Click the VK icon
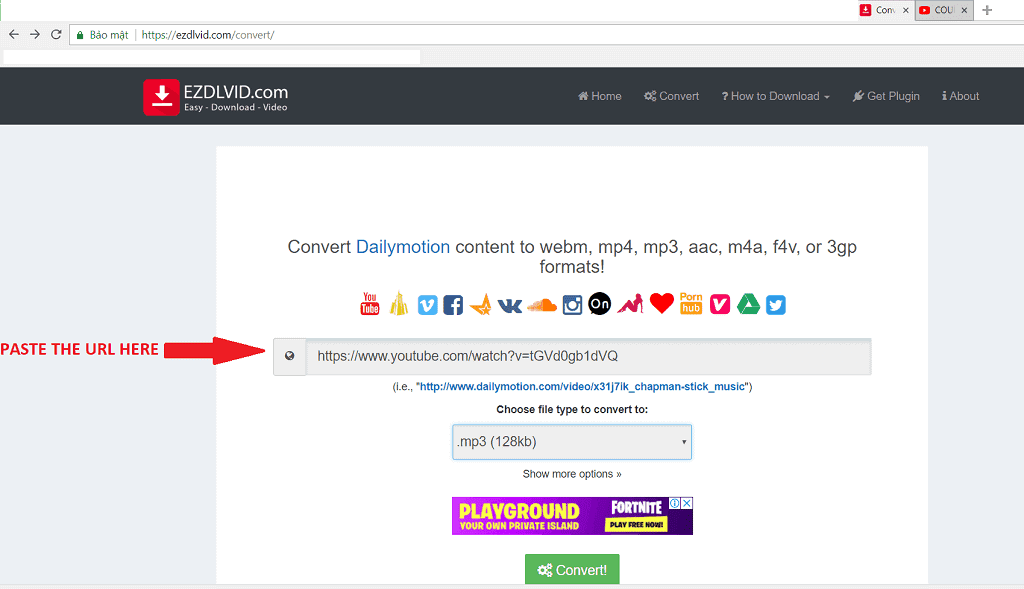Image resolution: width=1024 pixels, height=589 pixels. tap(509, 306)
